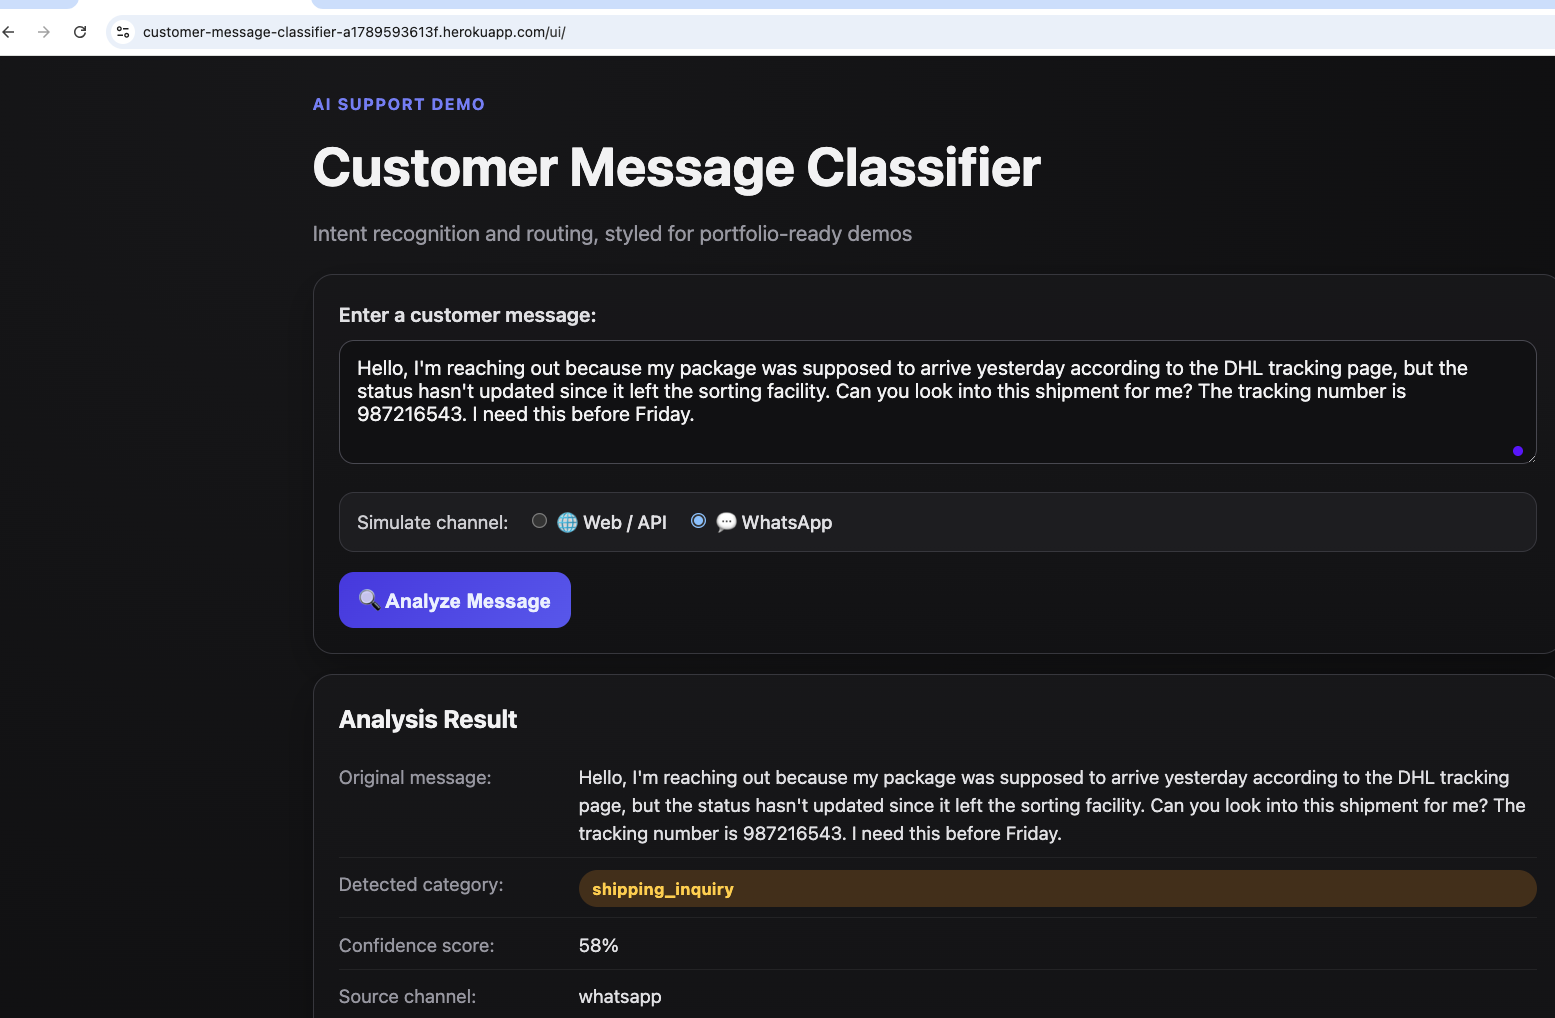Click the 58% confidence score value
Viewport: 1555px width, 1018px height.
[598, 945]
